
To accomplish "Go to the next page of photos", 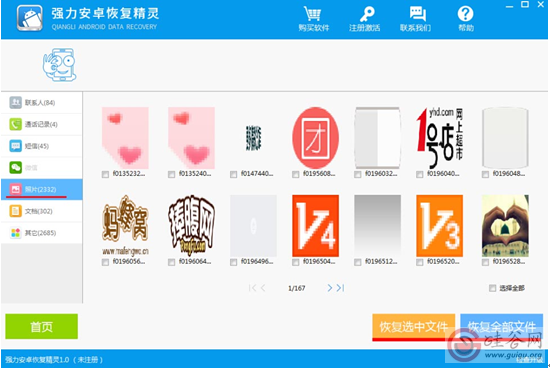I will coord(330,288).
